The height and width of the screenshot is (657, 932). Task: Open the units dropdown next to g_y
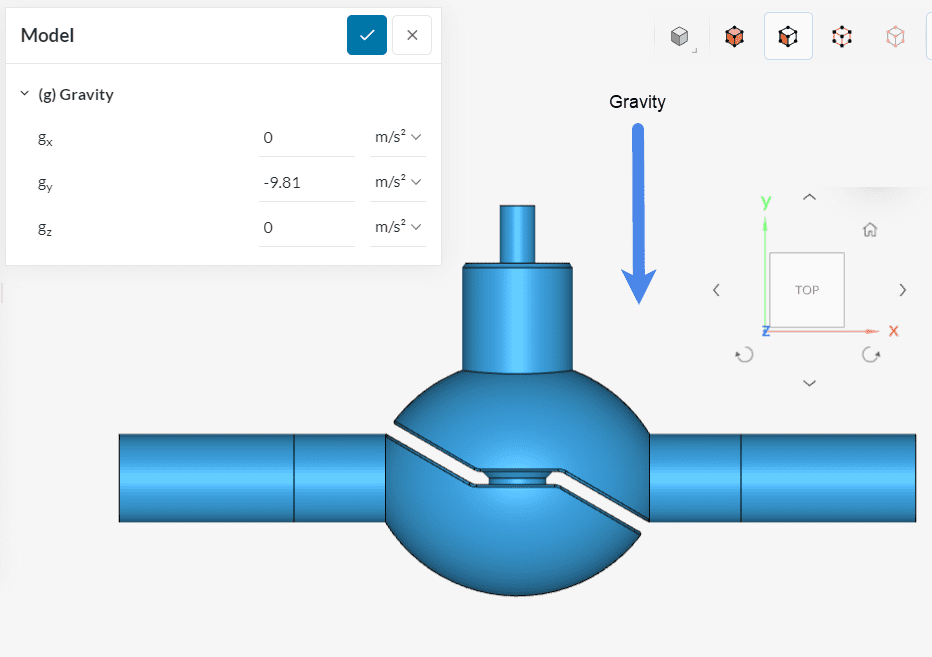coord(398,182)
